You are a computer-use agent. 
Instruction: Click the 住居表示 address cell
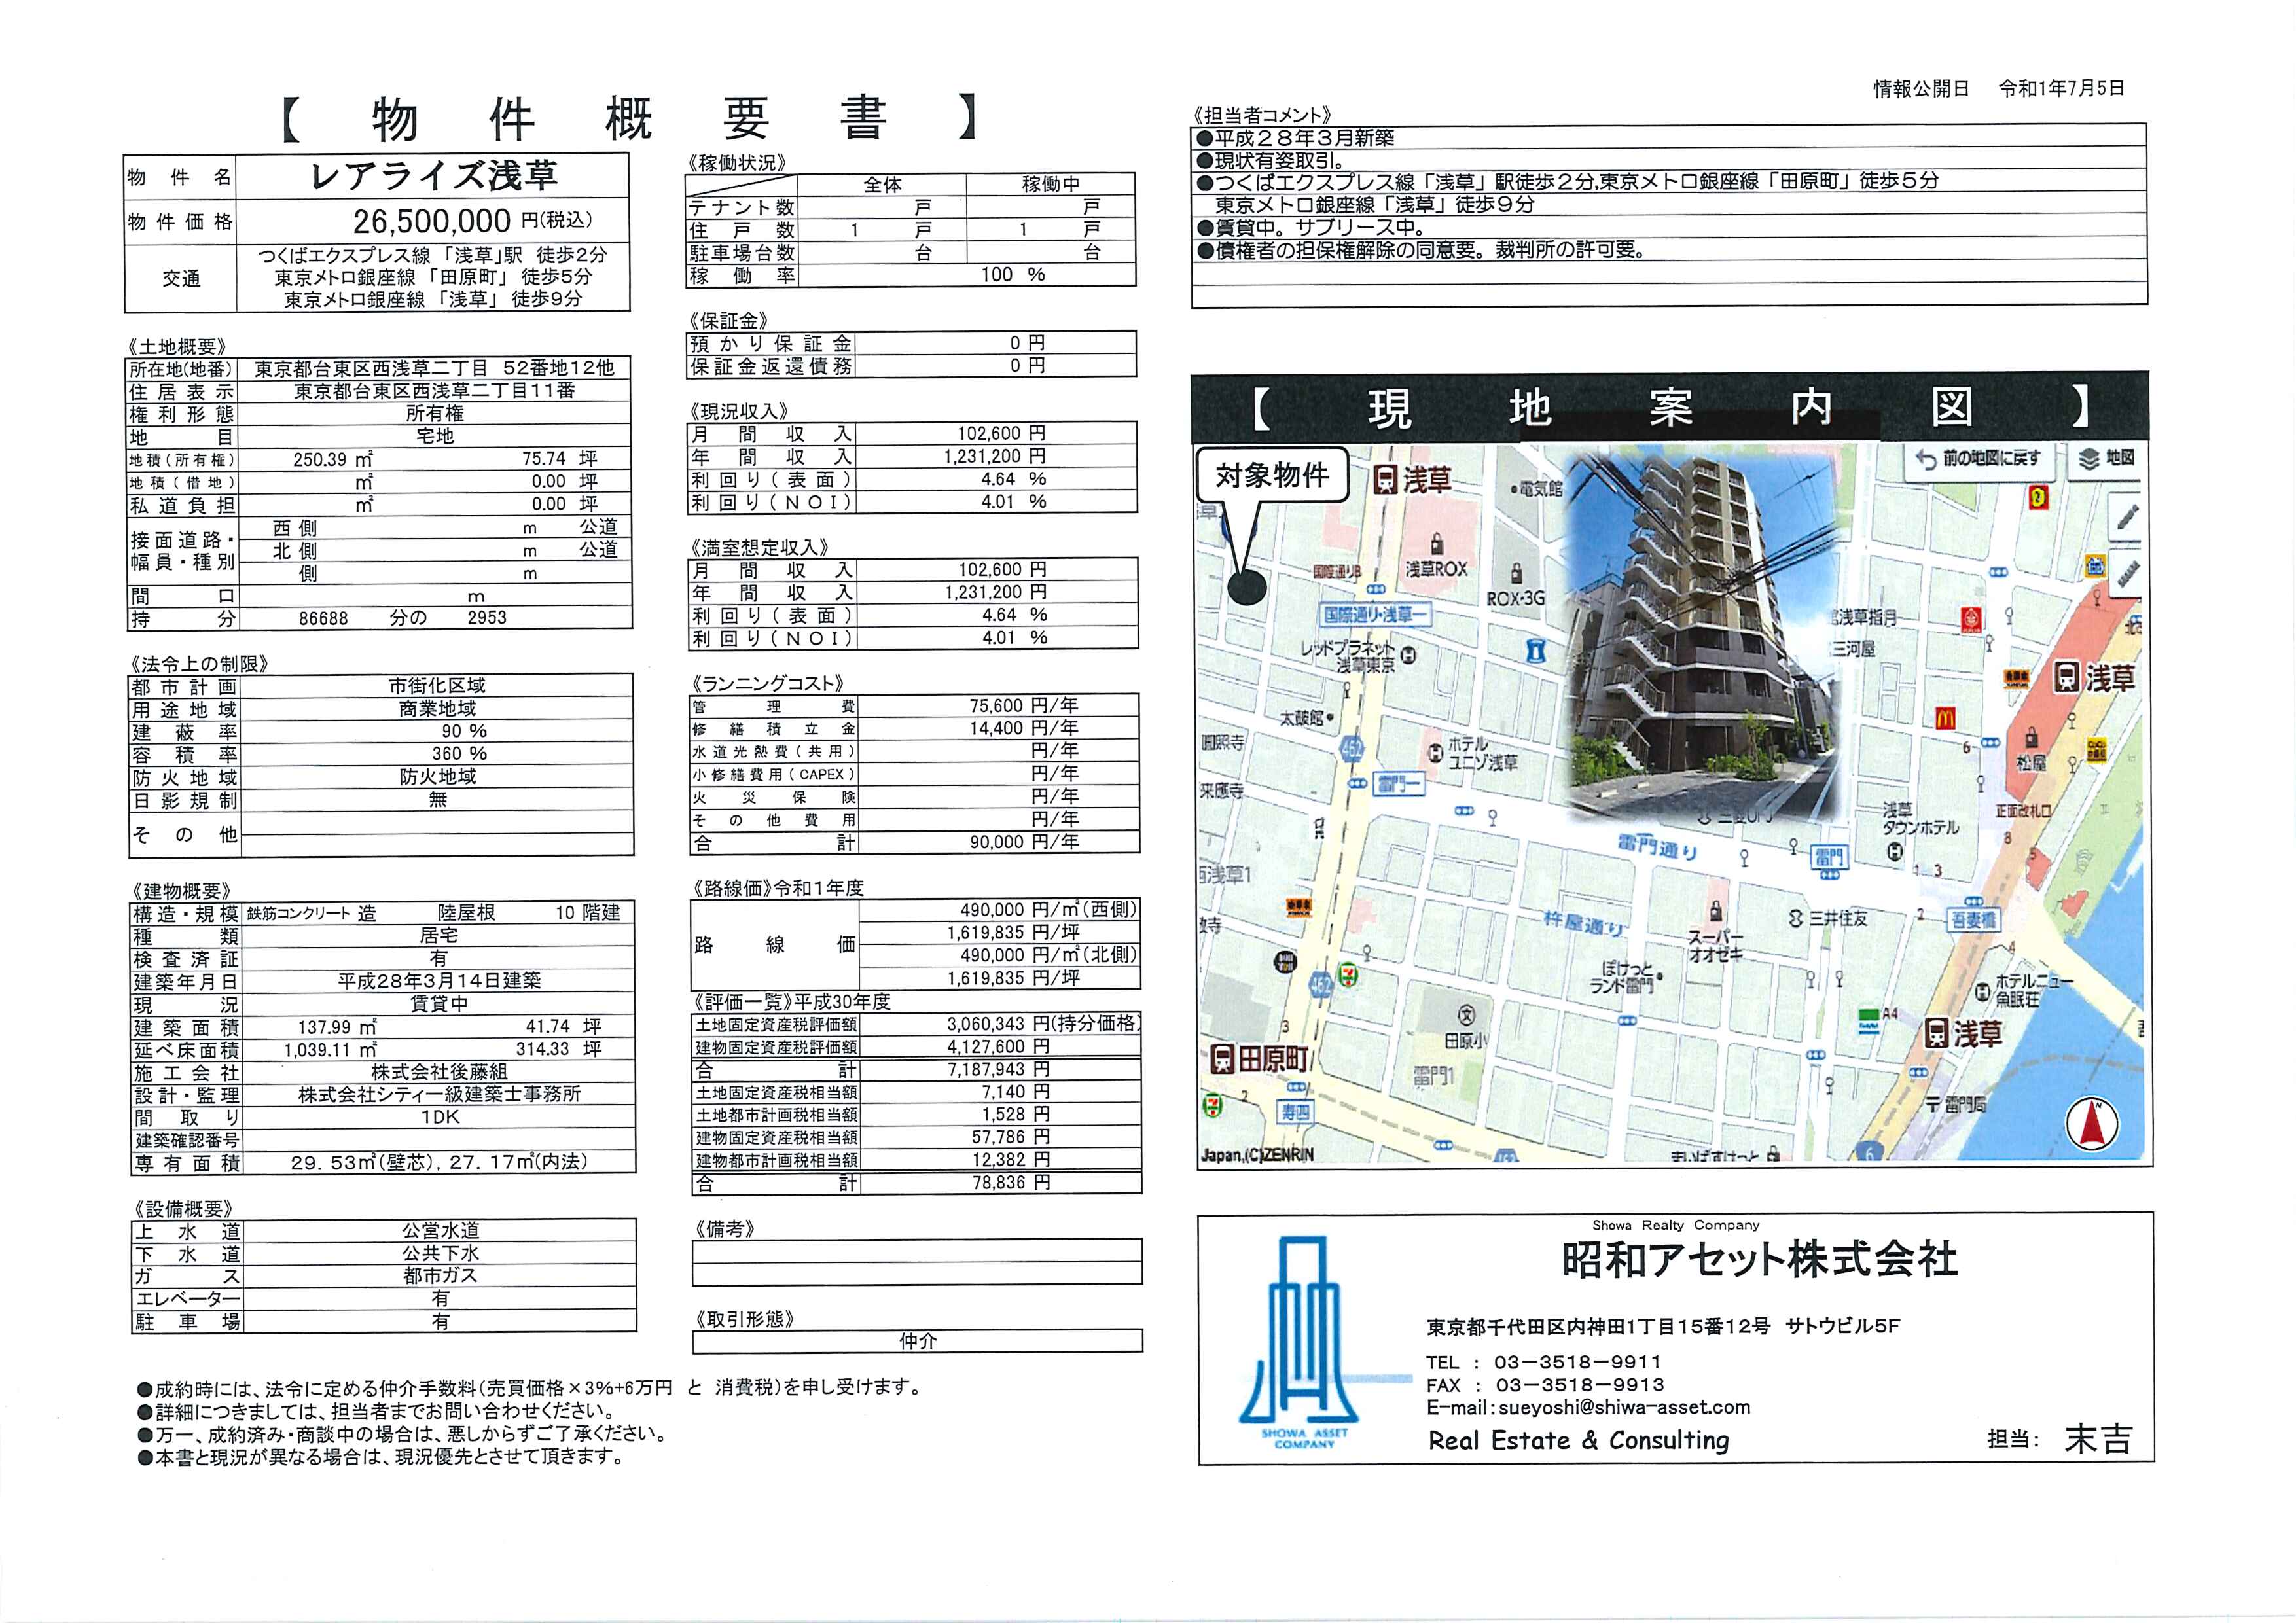(x=434, y=391)
